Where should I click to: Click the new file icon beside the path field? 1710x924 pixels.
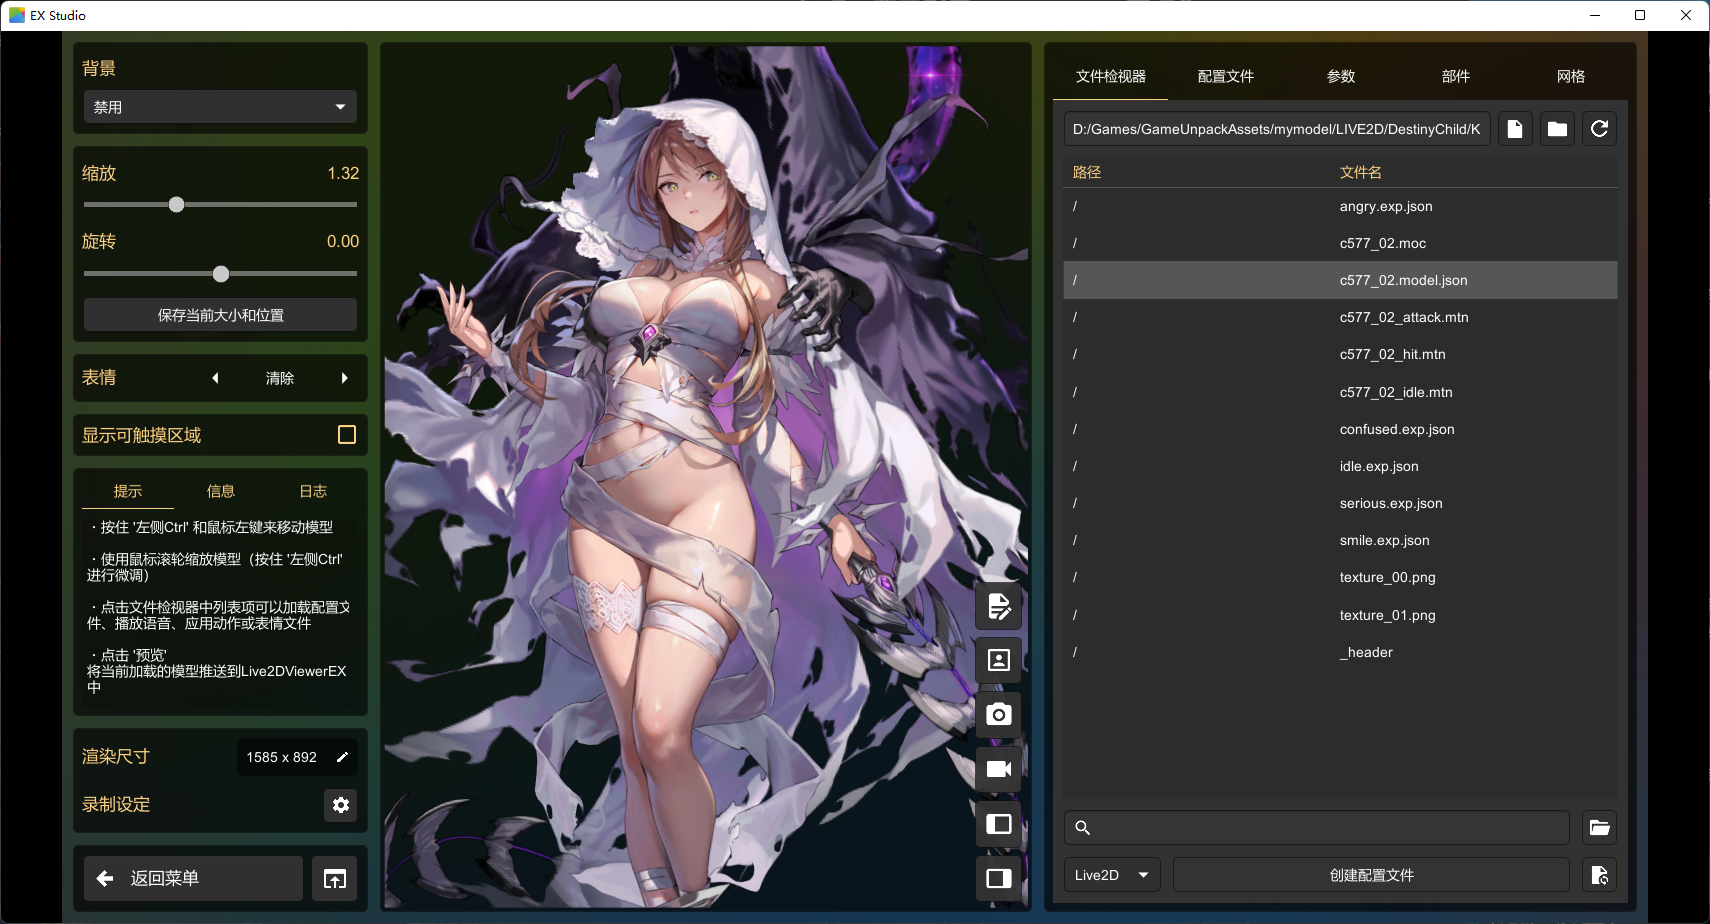(x=1515, y=129)
